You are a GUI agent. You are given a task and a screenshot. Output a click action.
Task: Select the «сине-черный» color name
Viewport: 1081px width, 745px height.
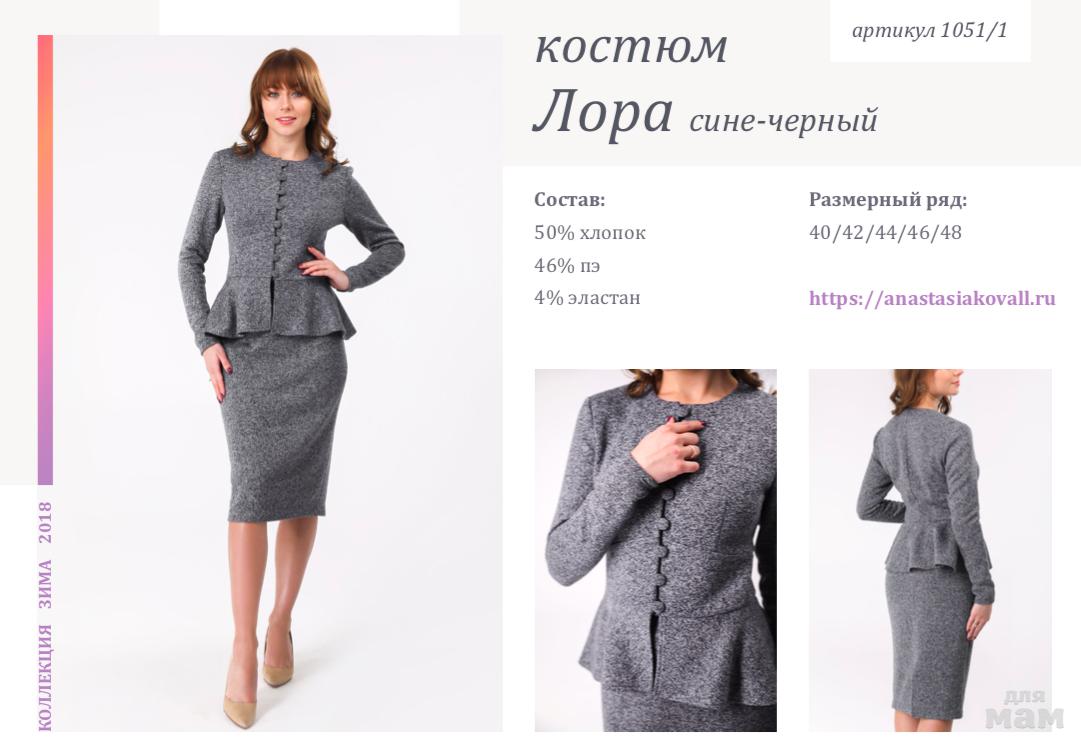pos(783,120)
